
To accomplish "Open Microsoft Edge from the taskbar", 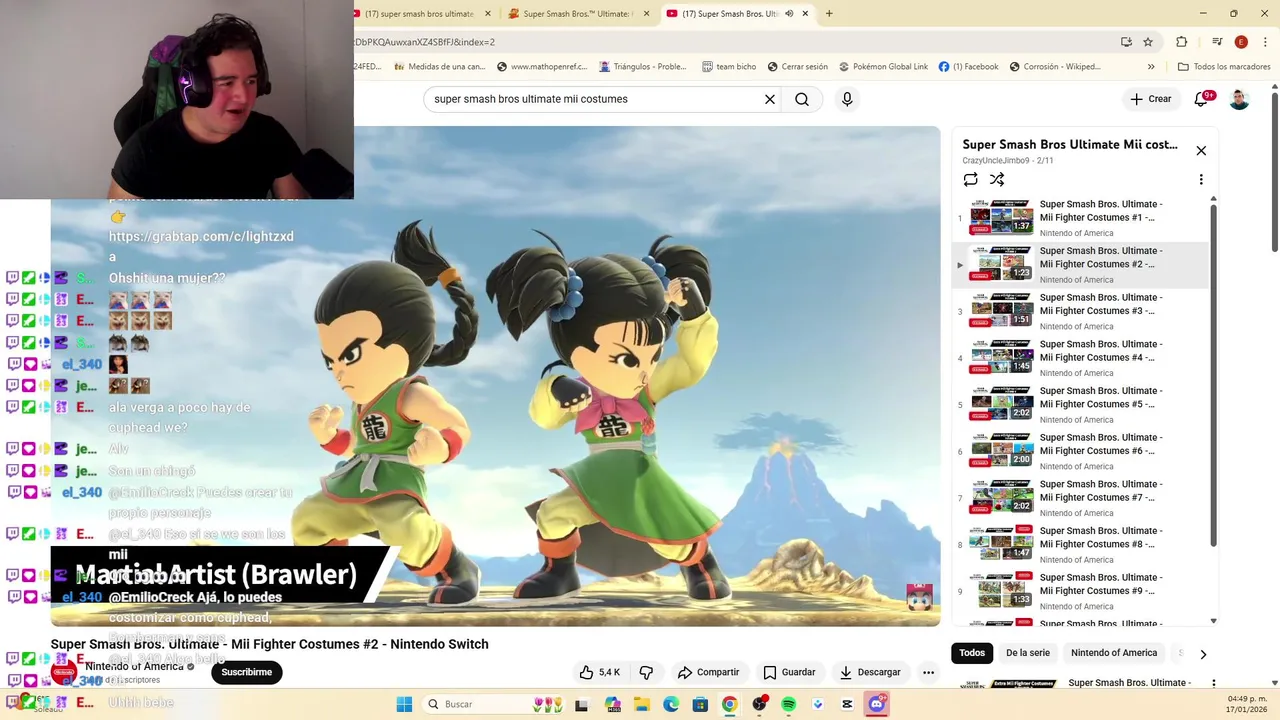I will [671, 704].
